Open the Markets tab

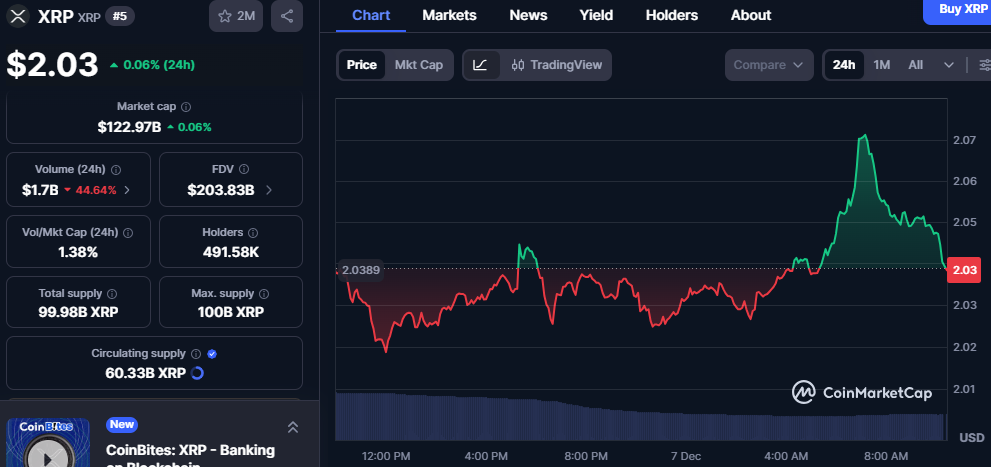tap(449, 15)
